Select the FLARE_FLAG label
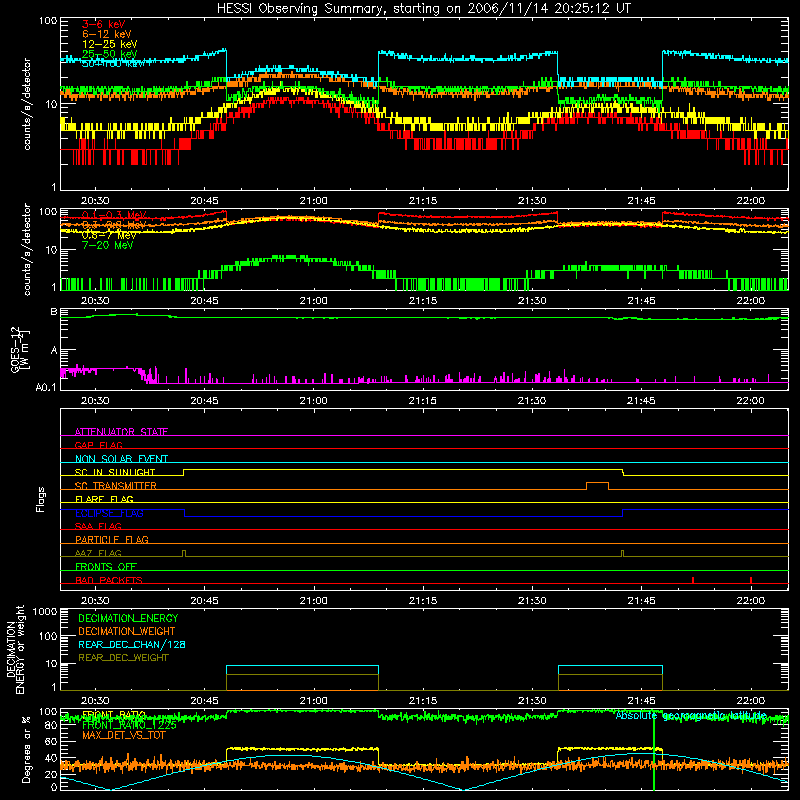 click(x=104, y=499)
